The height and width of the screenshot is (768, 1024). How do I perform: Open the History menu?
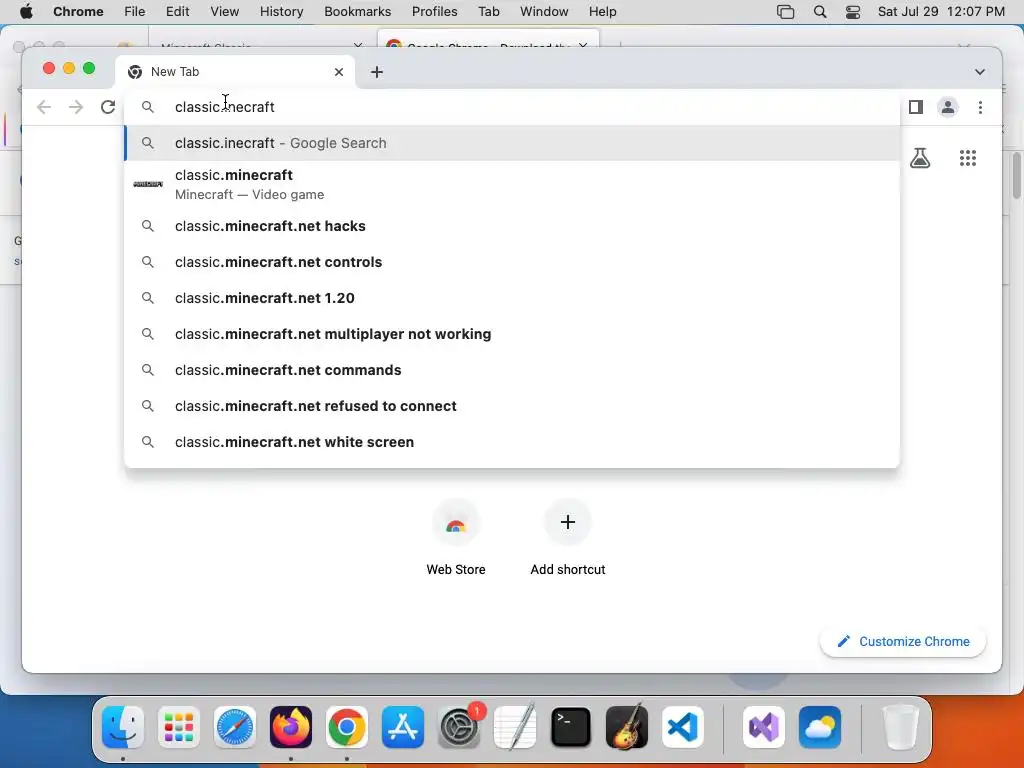[281, 12]
